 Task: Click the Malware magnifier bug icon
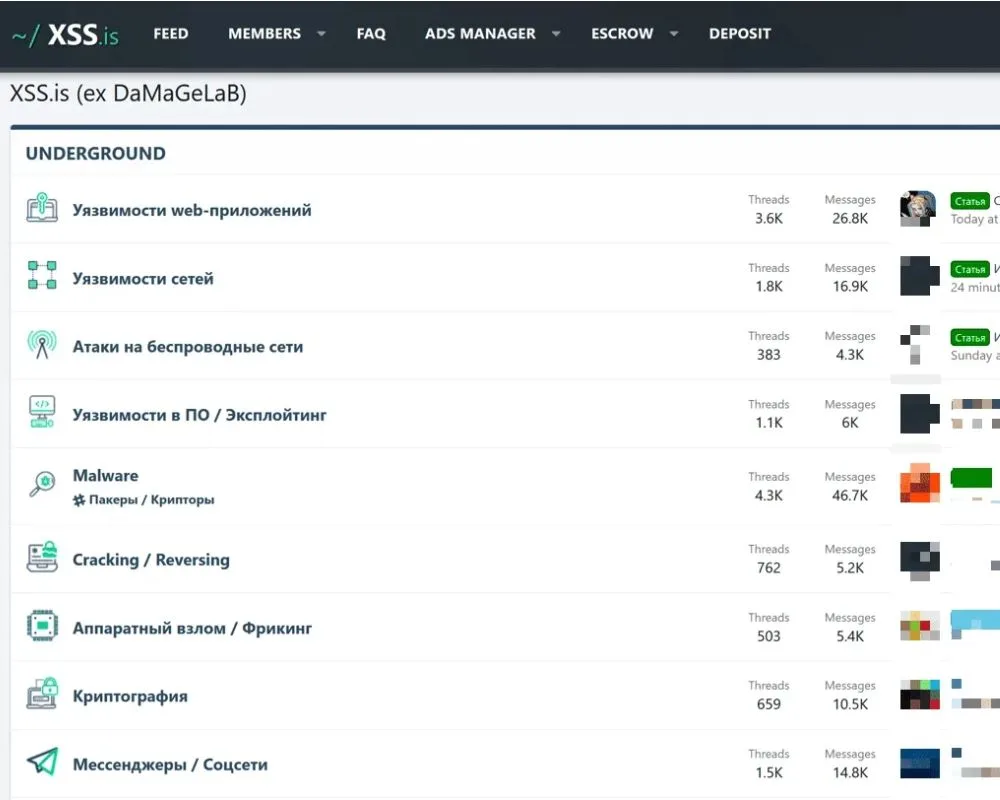click(x=42, y=485)
